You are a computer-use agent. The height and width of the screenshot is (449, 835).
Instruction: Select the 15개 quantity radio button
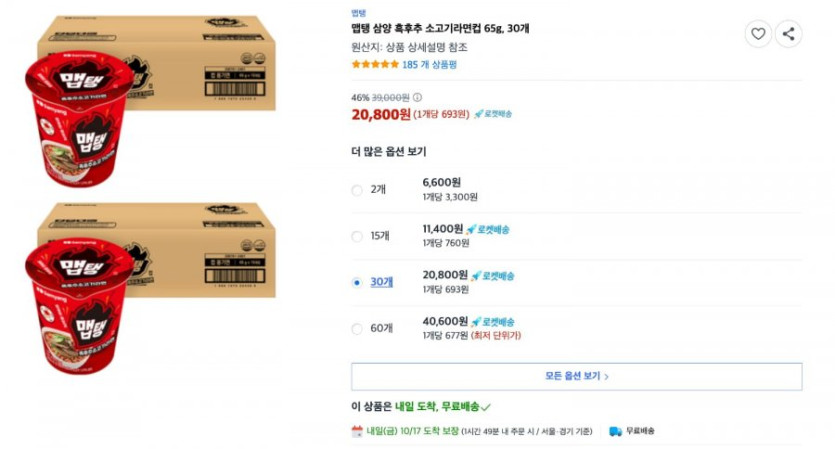[357, 236]
